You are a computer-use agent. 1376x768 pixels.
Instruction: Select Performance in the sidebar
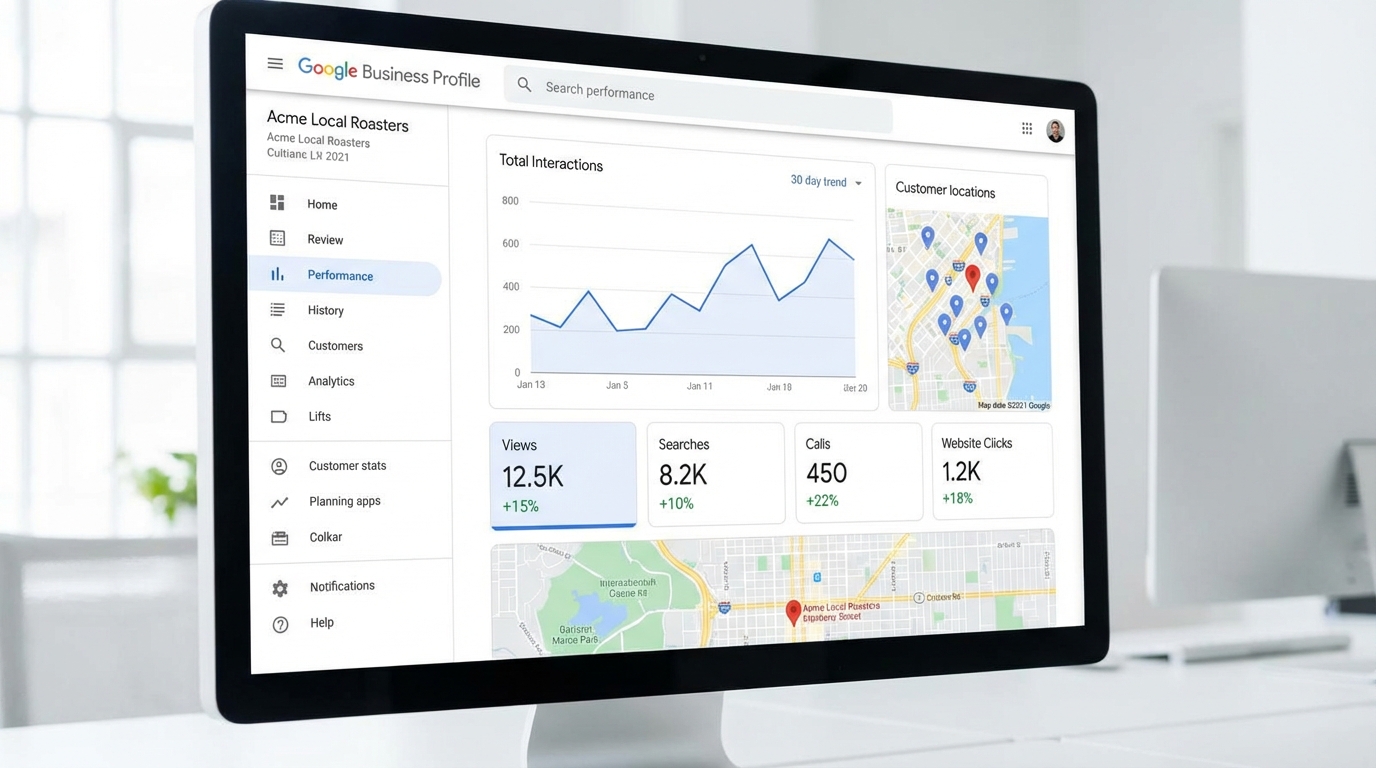(x=340, y=276)
